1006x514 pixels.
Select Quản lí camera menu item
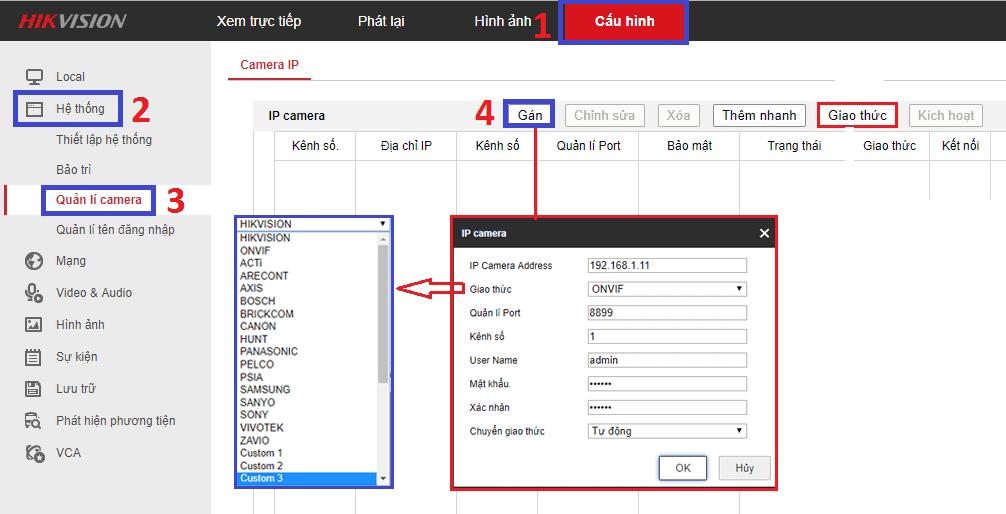[x=99, y=200]
